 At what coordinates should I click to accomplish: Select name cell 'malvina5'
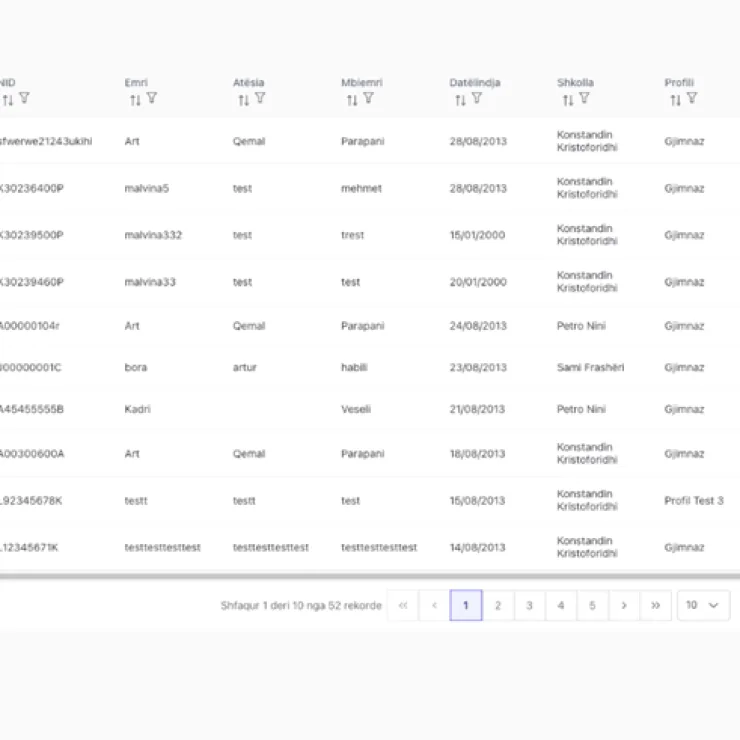pyautogui.click(x=147, y=188)
